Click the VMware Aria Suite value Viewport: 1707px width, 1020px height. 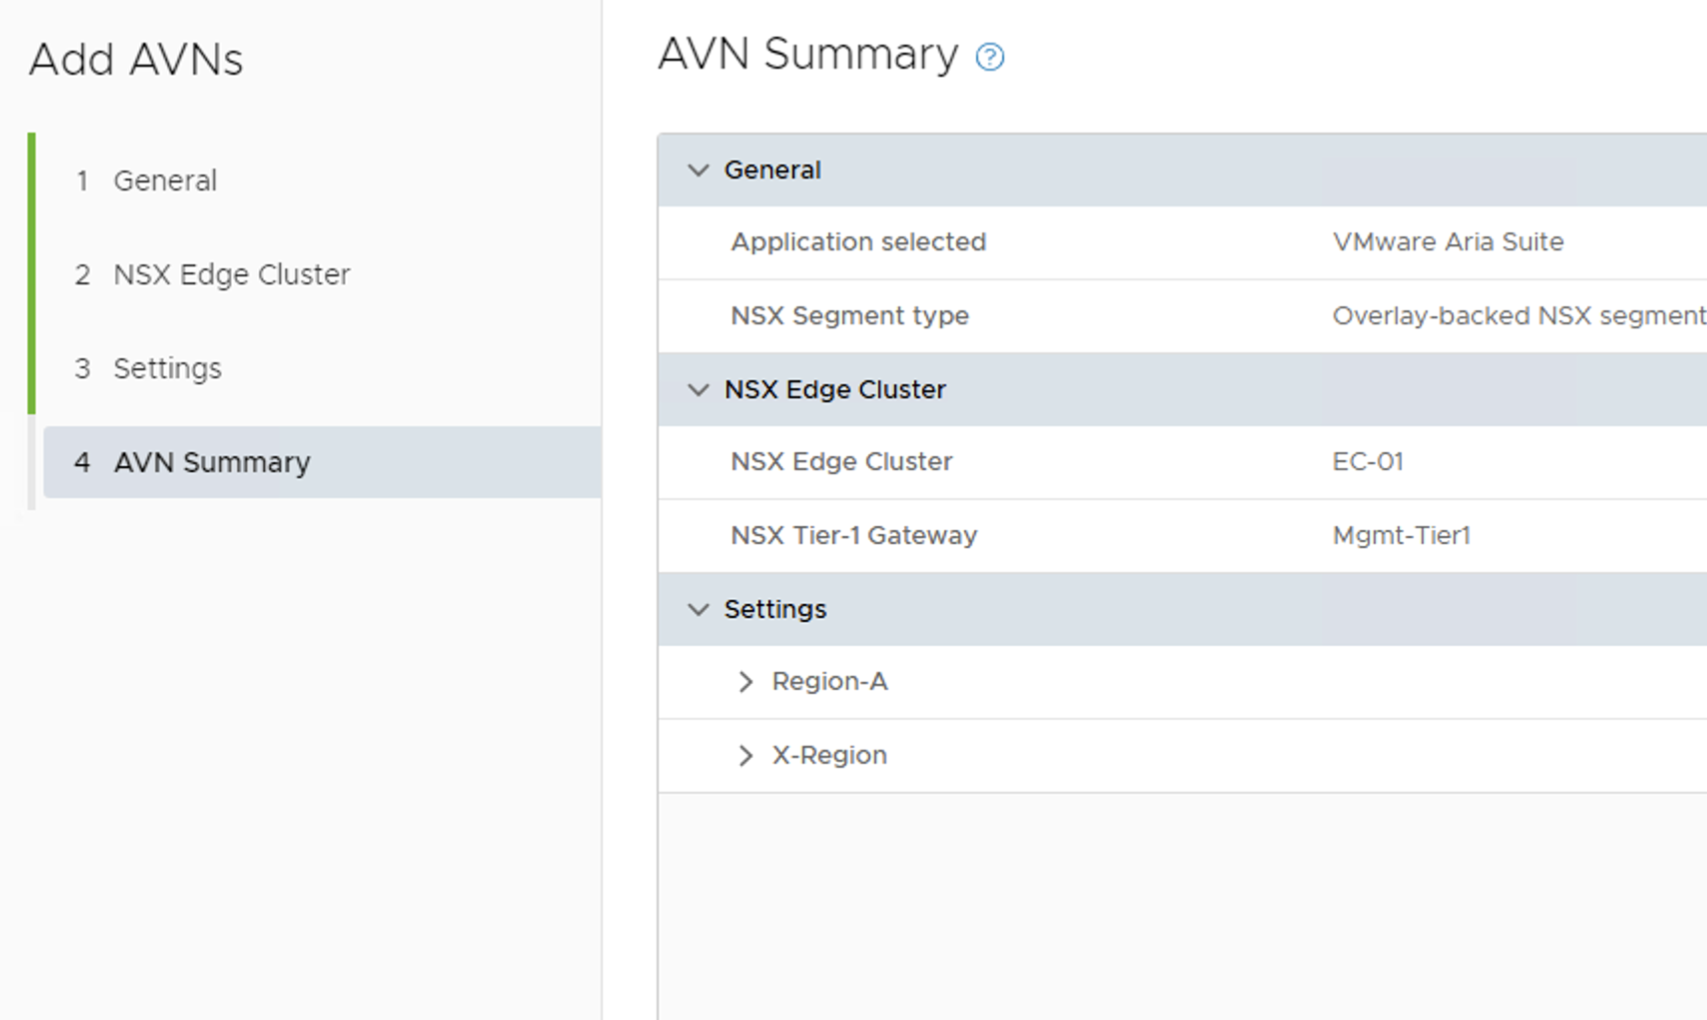(1447, 242)
